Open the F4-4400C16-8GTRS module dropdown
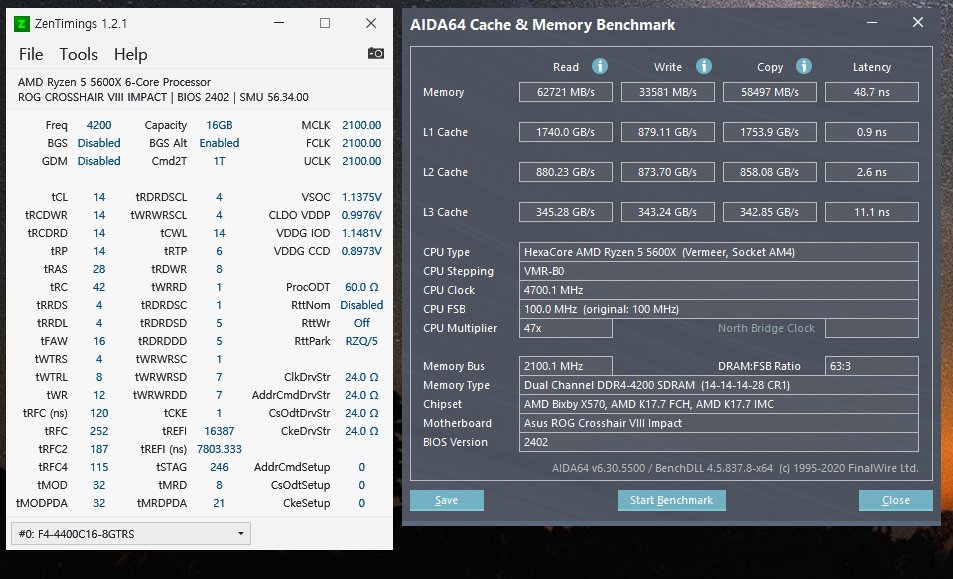 [x=130, y=534]
